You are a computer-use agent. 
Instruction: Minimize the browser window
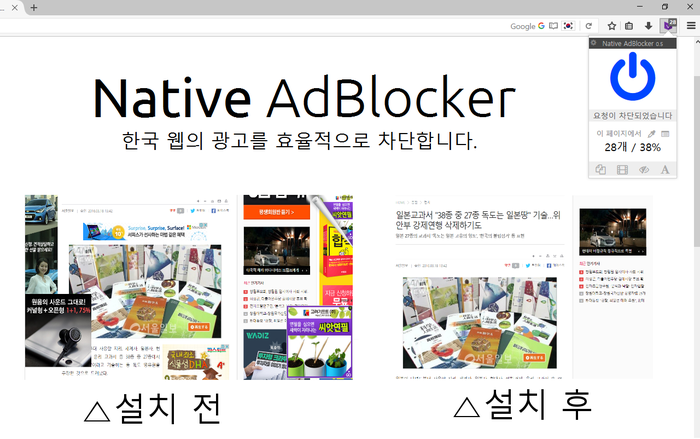[640, 7]
